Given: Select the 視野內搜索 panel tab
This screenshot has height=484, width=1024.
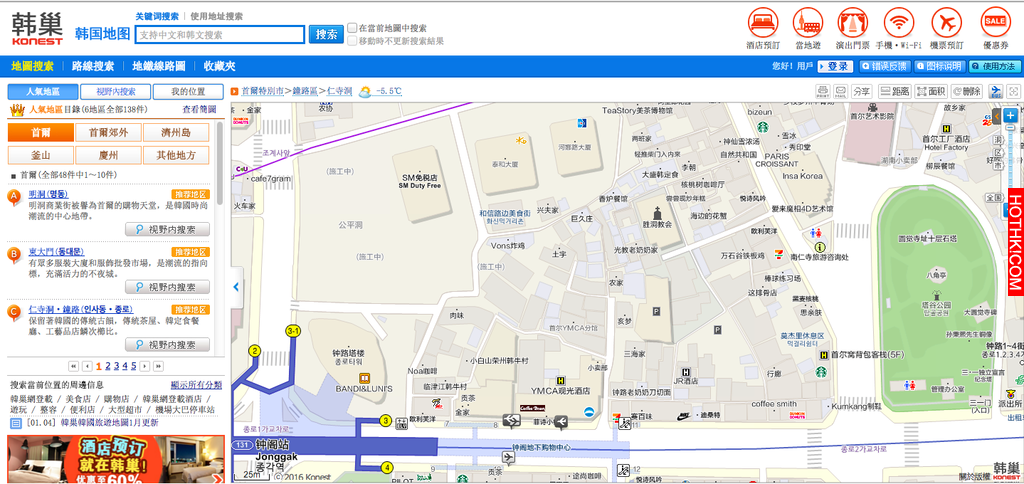Looking at the screenshot, I should click(x=116, y=91).
